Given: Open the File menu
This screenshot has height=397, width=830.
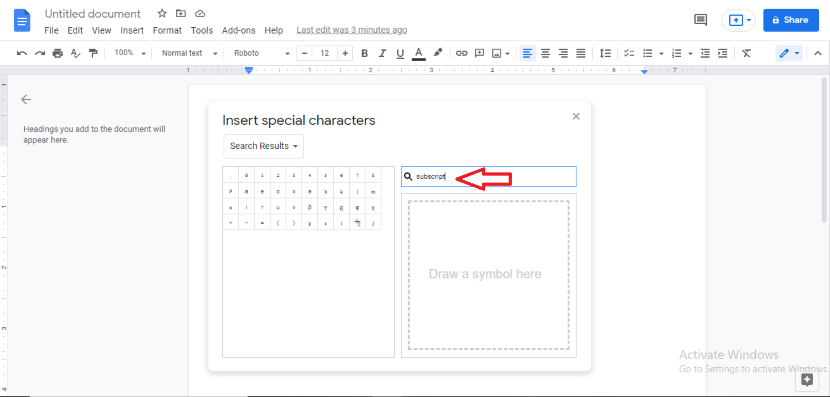Looking at the screenshot, I should pyautogui.click(x=51, y=31).
